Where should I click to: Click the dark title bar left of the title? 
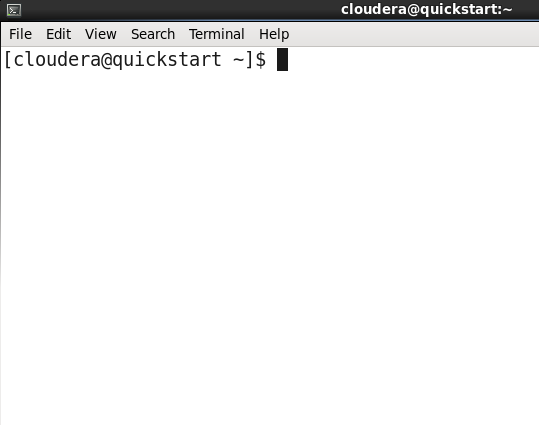pos(179,10)
